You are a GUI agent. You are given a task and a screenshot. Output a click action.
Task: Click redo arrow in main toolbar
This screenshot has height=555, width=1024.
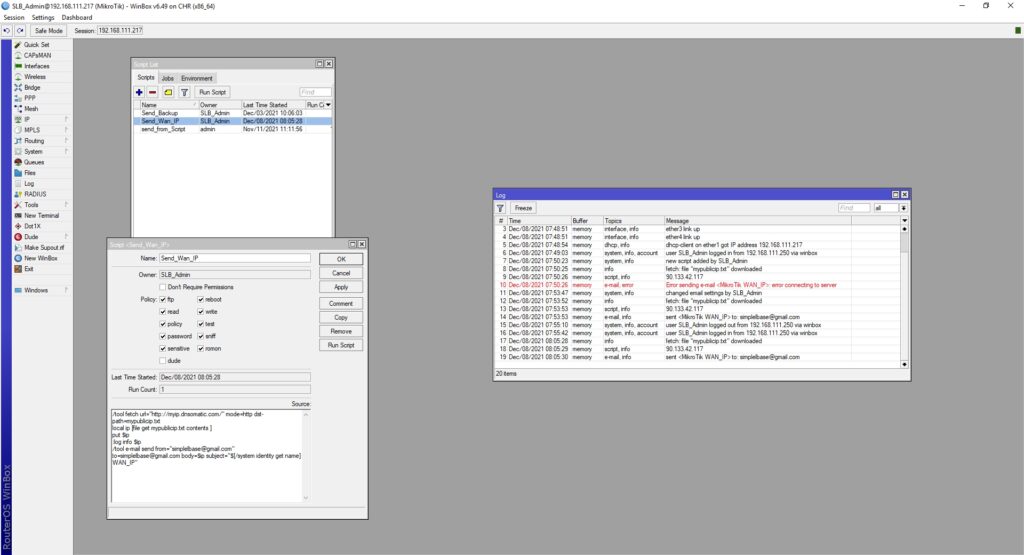pos(20,31)
